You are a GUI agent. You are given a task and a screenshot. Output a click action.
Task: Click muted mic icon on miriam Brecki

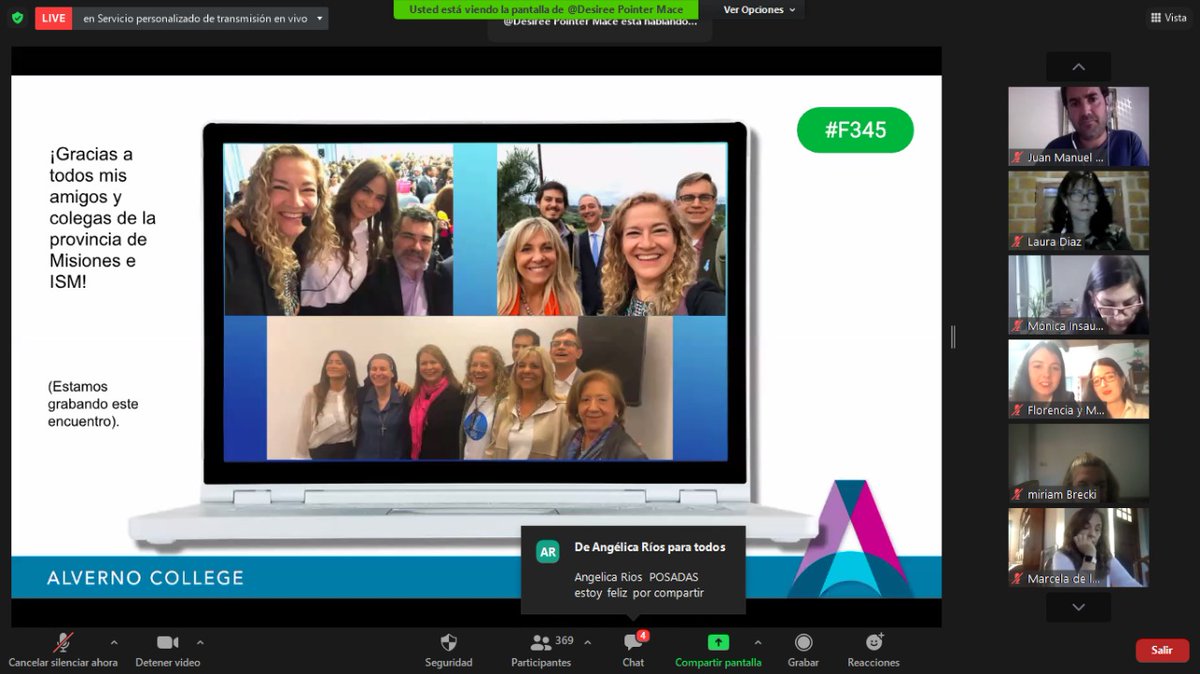tap(1018, 495)
